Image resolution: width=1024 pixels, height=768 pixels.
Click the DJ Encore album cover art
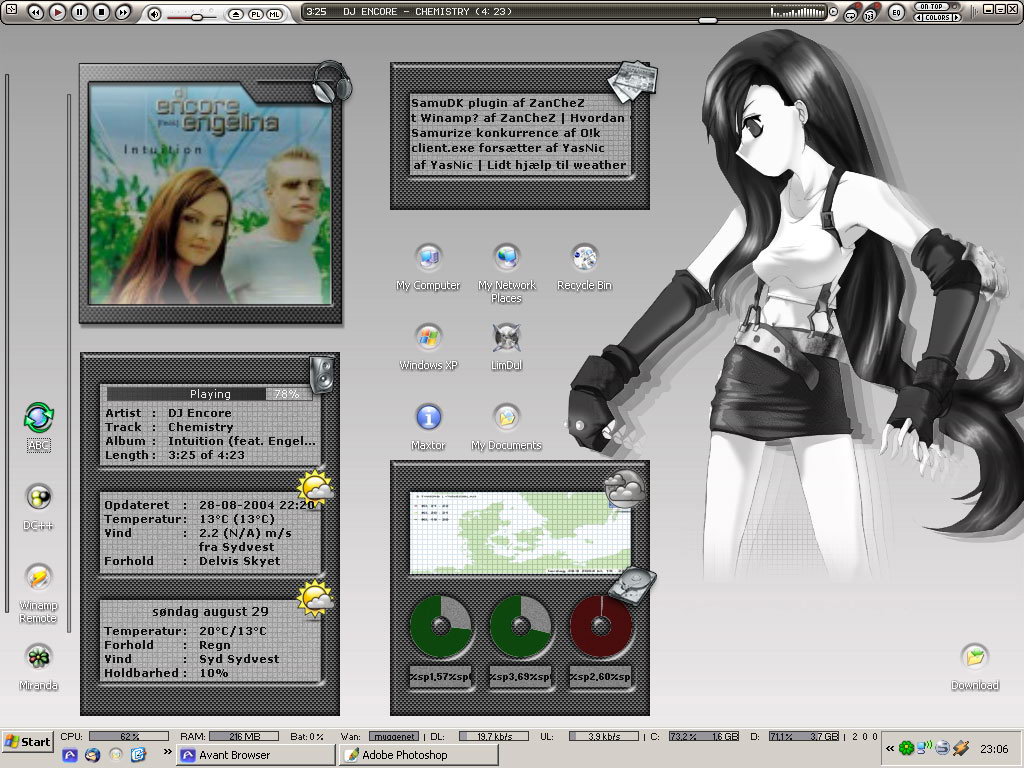210,193
